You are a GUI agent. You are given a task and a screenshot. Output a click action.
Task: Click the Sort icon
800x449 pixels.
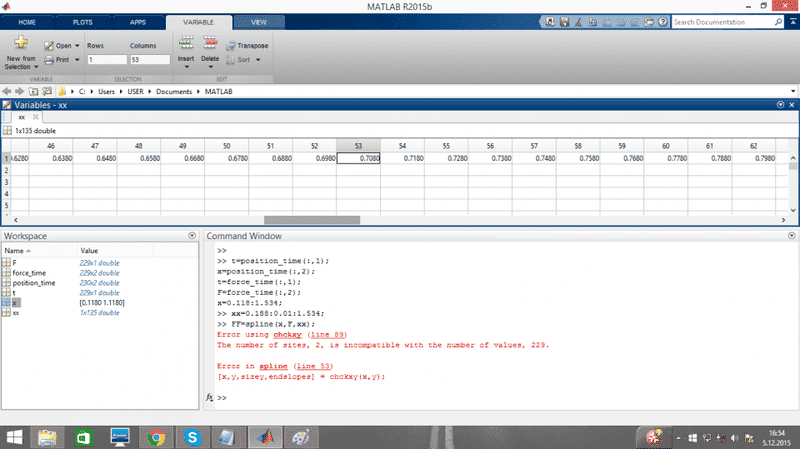(x=231, y=60)
